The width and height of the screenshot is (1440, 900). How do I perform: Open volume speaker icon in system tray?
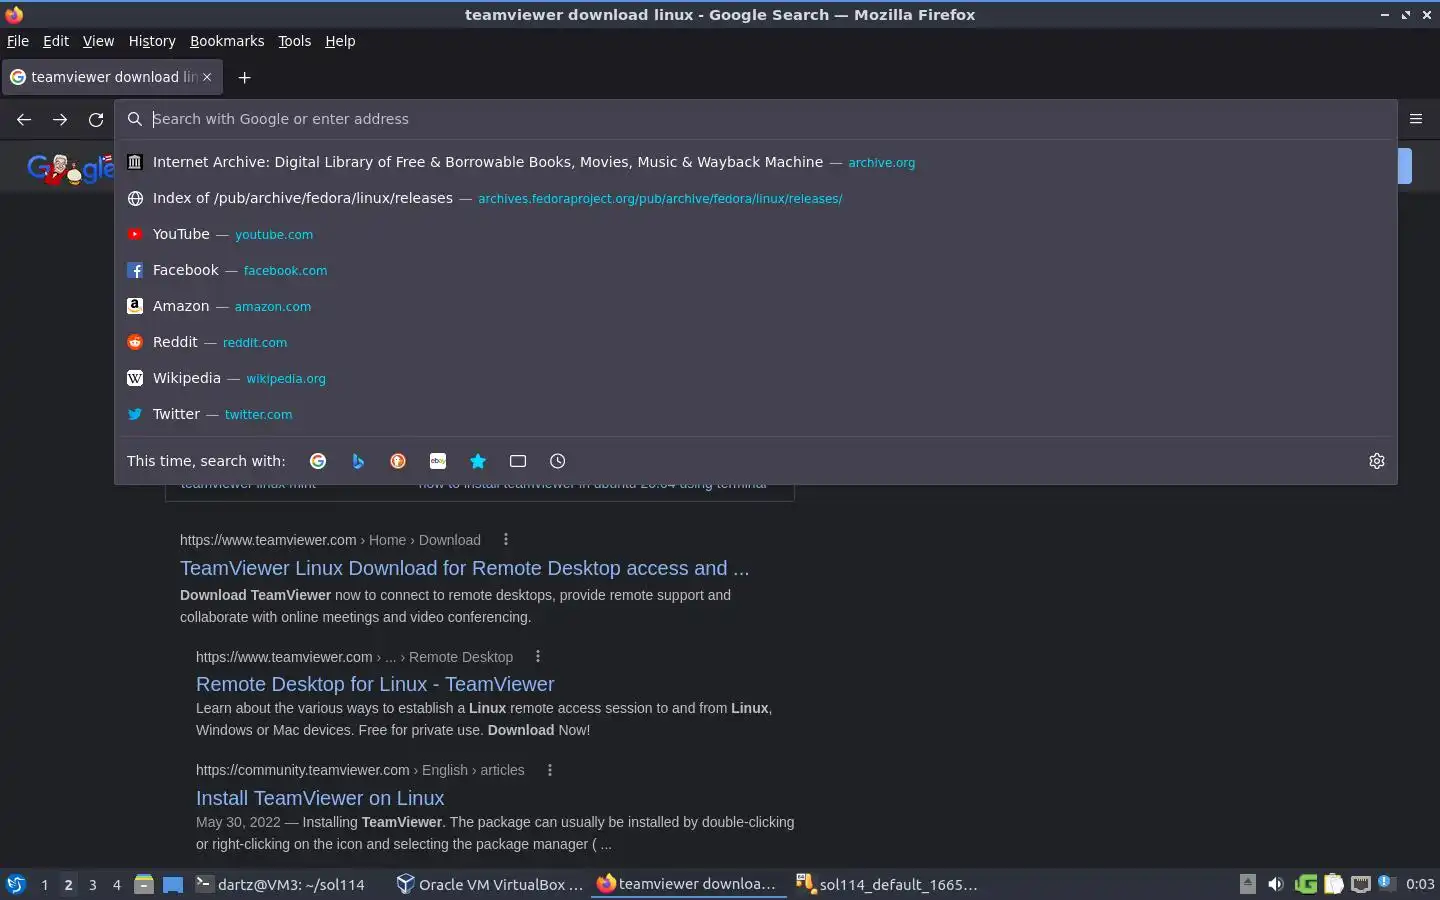coord(1275,884)
